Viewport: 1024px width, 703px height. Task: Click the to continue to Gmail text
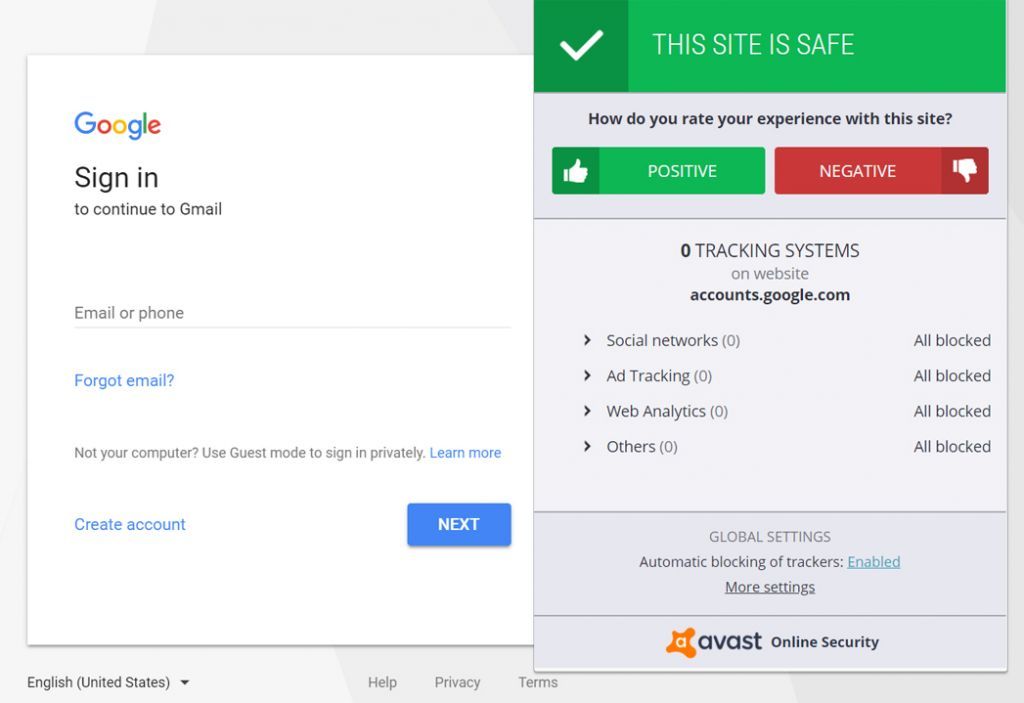pos(148,209)
